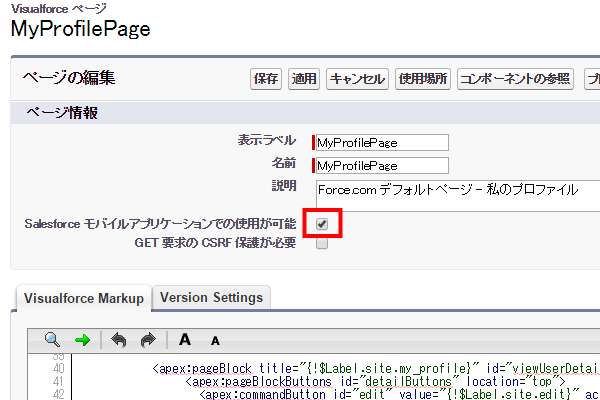Image resolution: width=600 pixels, height=400 pixels.
Task: Enable the GET request CSRF protection checkbox
Action: (322, 243)
